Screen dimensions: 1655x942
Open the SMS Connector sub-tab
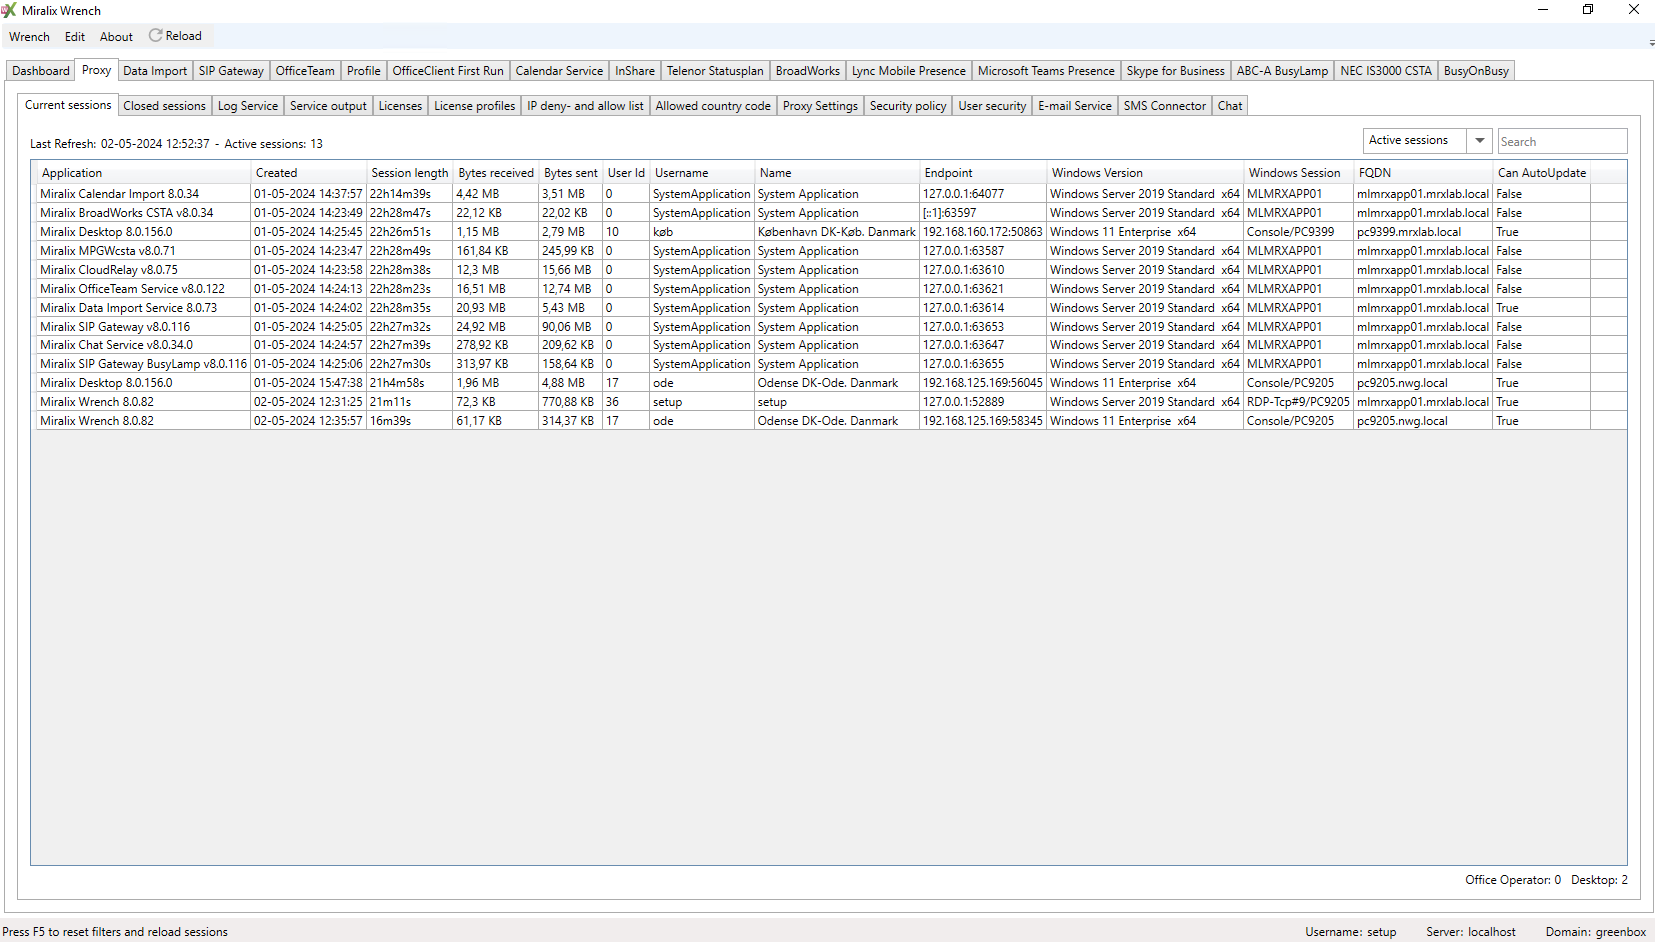click(x=1165, y=106)
